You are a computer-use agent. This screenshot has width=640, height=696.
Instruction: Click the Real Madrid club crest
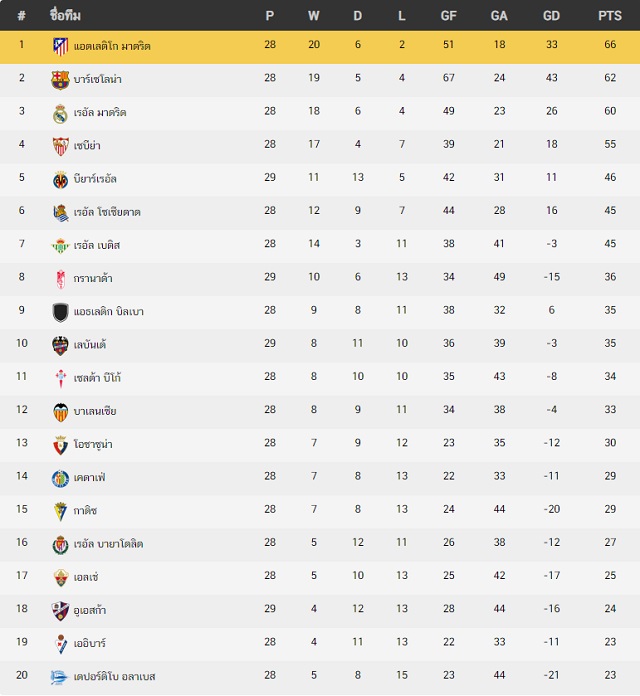pyautogui.click(x=60, y=114)
